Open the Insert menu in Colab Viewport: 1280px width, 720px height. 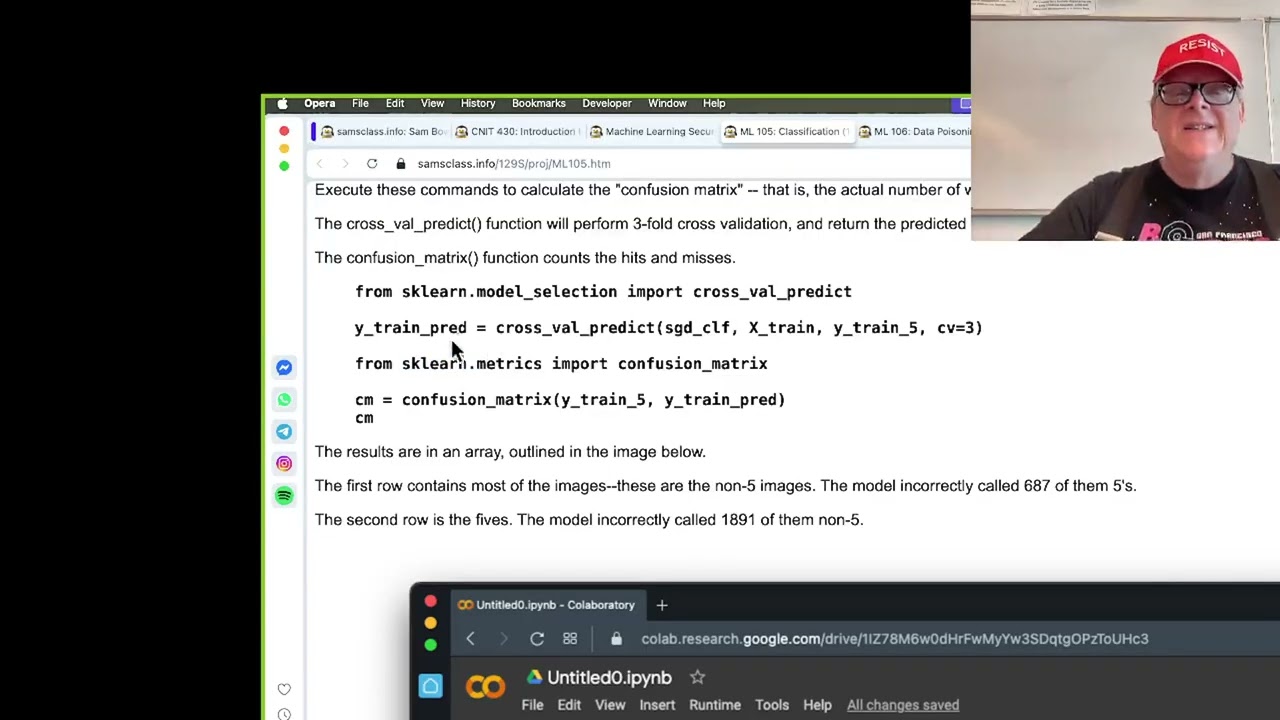(x=657, y=705)
